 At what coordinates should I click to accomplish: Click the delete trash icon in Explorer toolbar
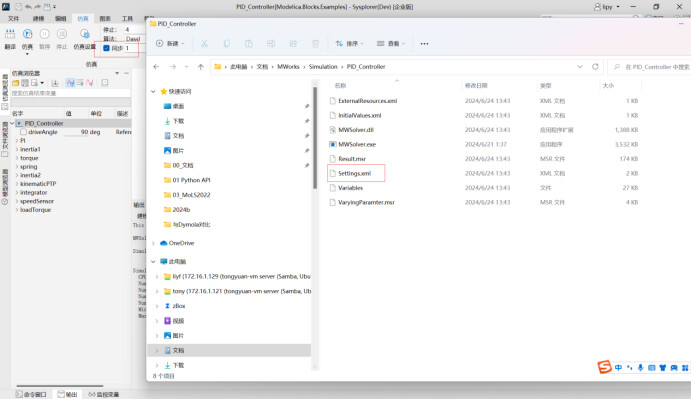tap(315, 44)
